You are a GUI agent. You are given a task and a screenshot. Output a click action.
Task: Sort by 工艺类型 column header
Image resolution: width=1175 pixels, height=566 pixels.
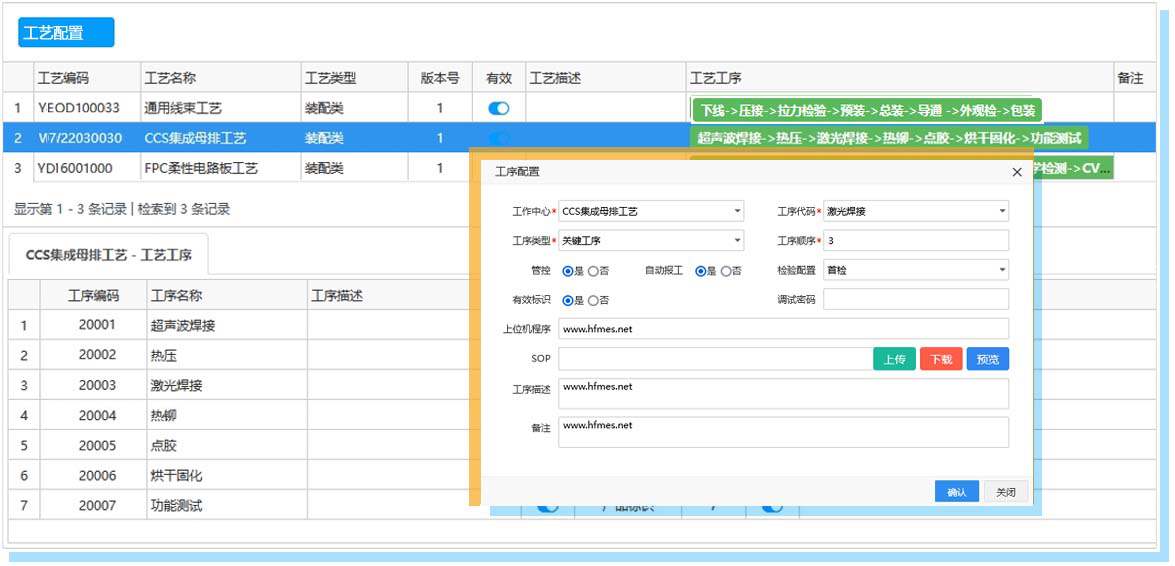tap(354, 78)
